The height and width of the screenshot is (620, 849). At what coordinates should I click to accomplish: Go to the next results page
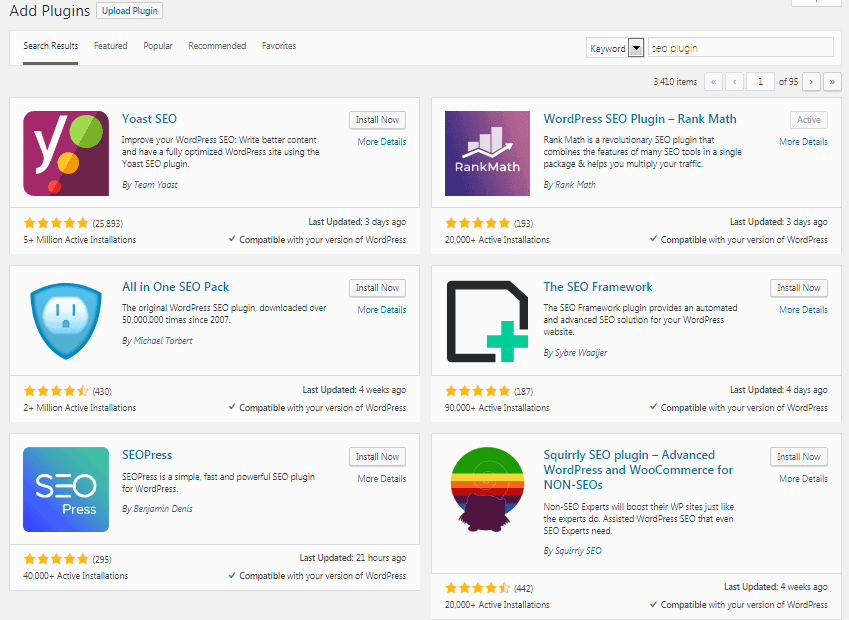click(x=811, y=82)
